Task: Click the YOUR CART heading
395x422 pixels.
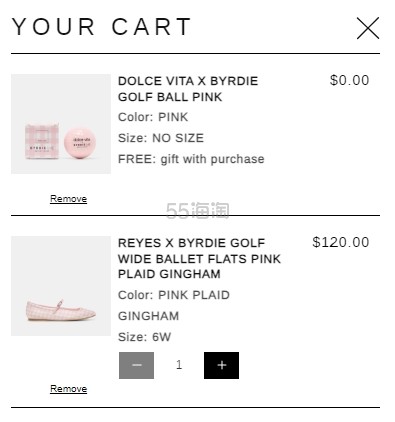Action: click(x=102, y=27)
